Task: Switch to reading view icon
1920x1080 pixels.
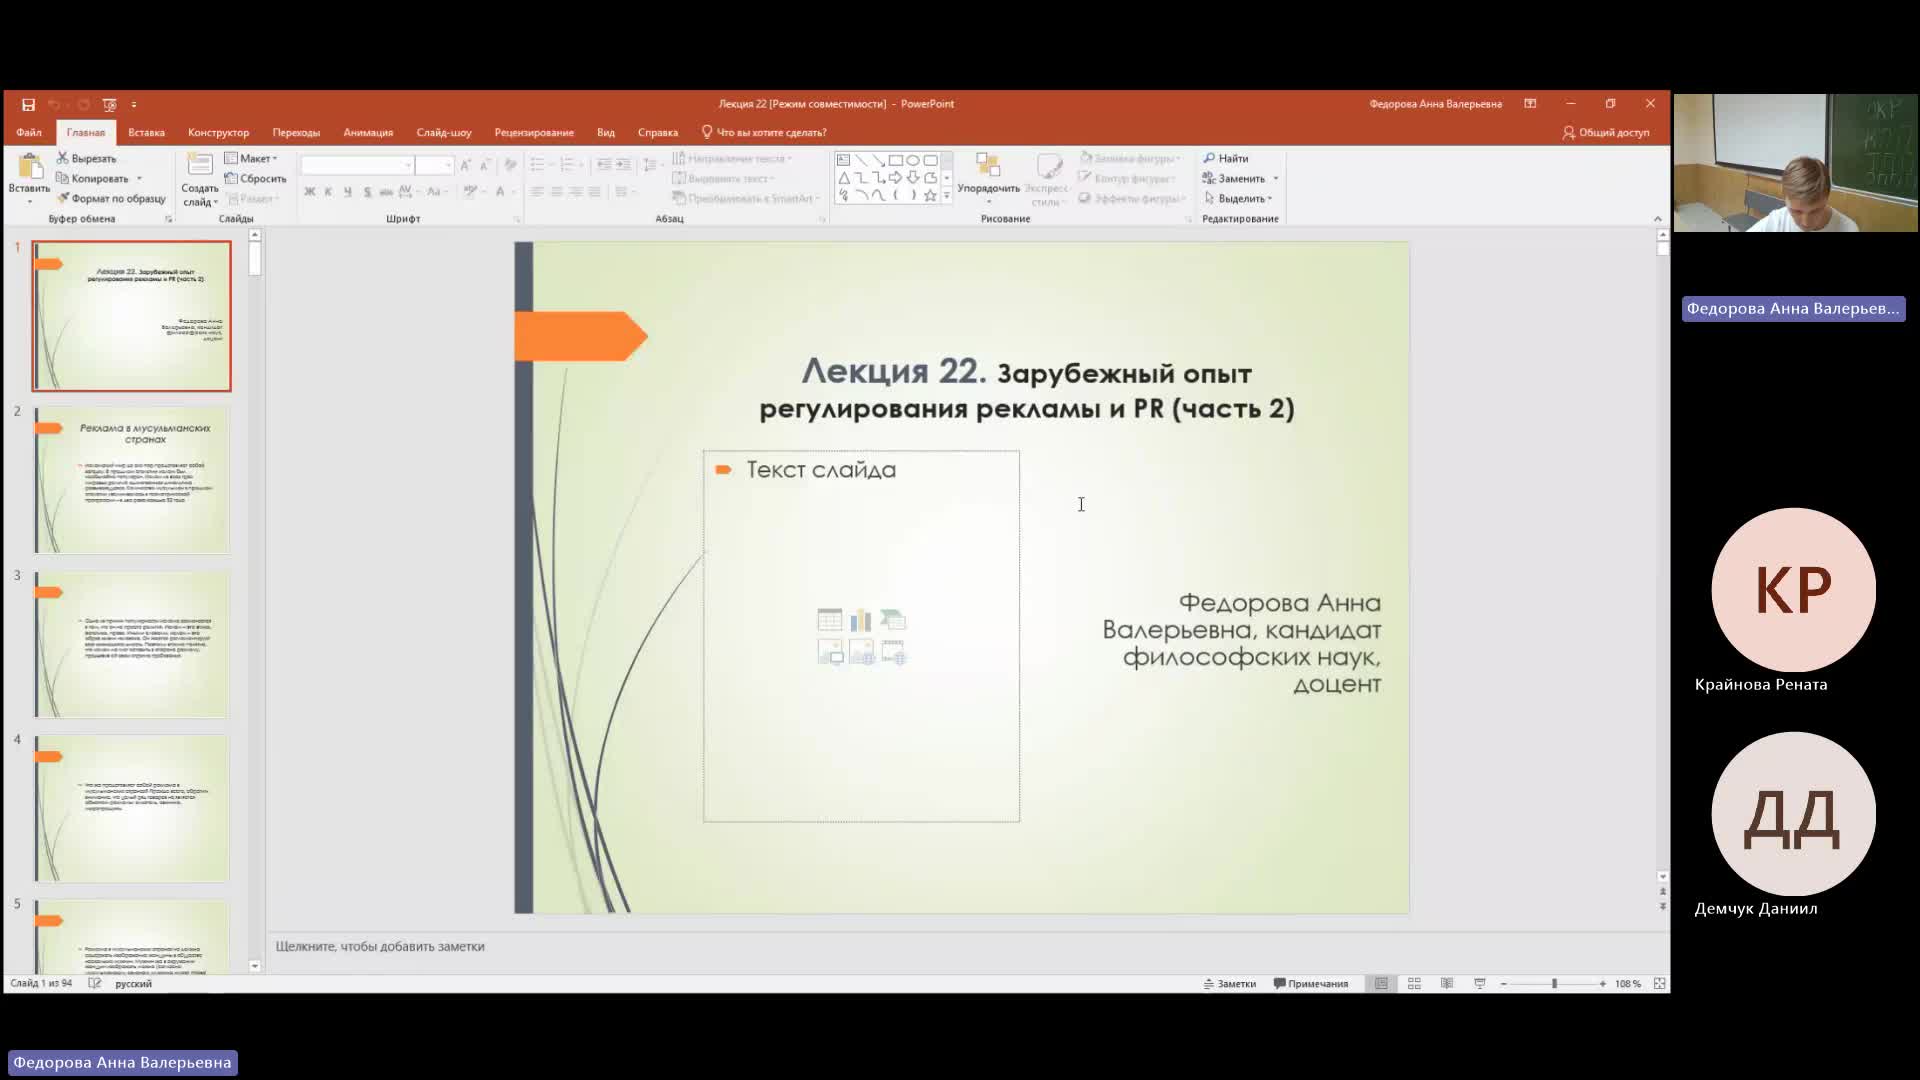Action: coord(1447,984)
